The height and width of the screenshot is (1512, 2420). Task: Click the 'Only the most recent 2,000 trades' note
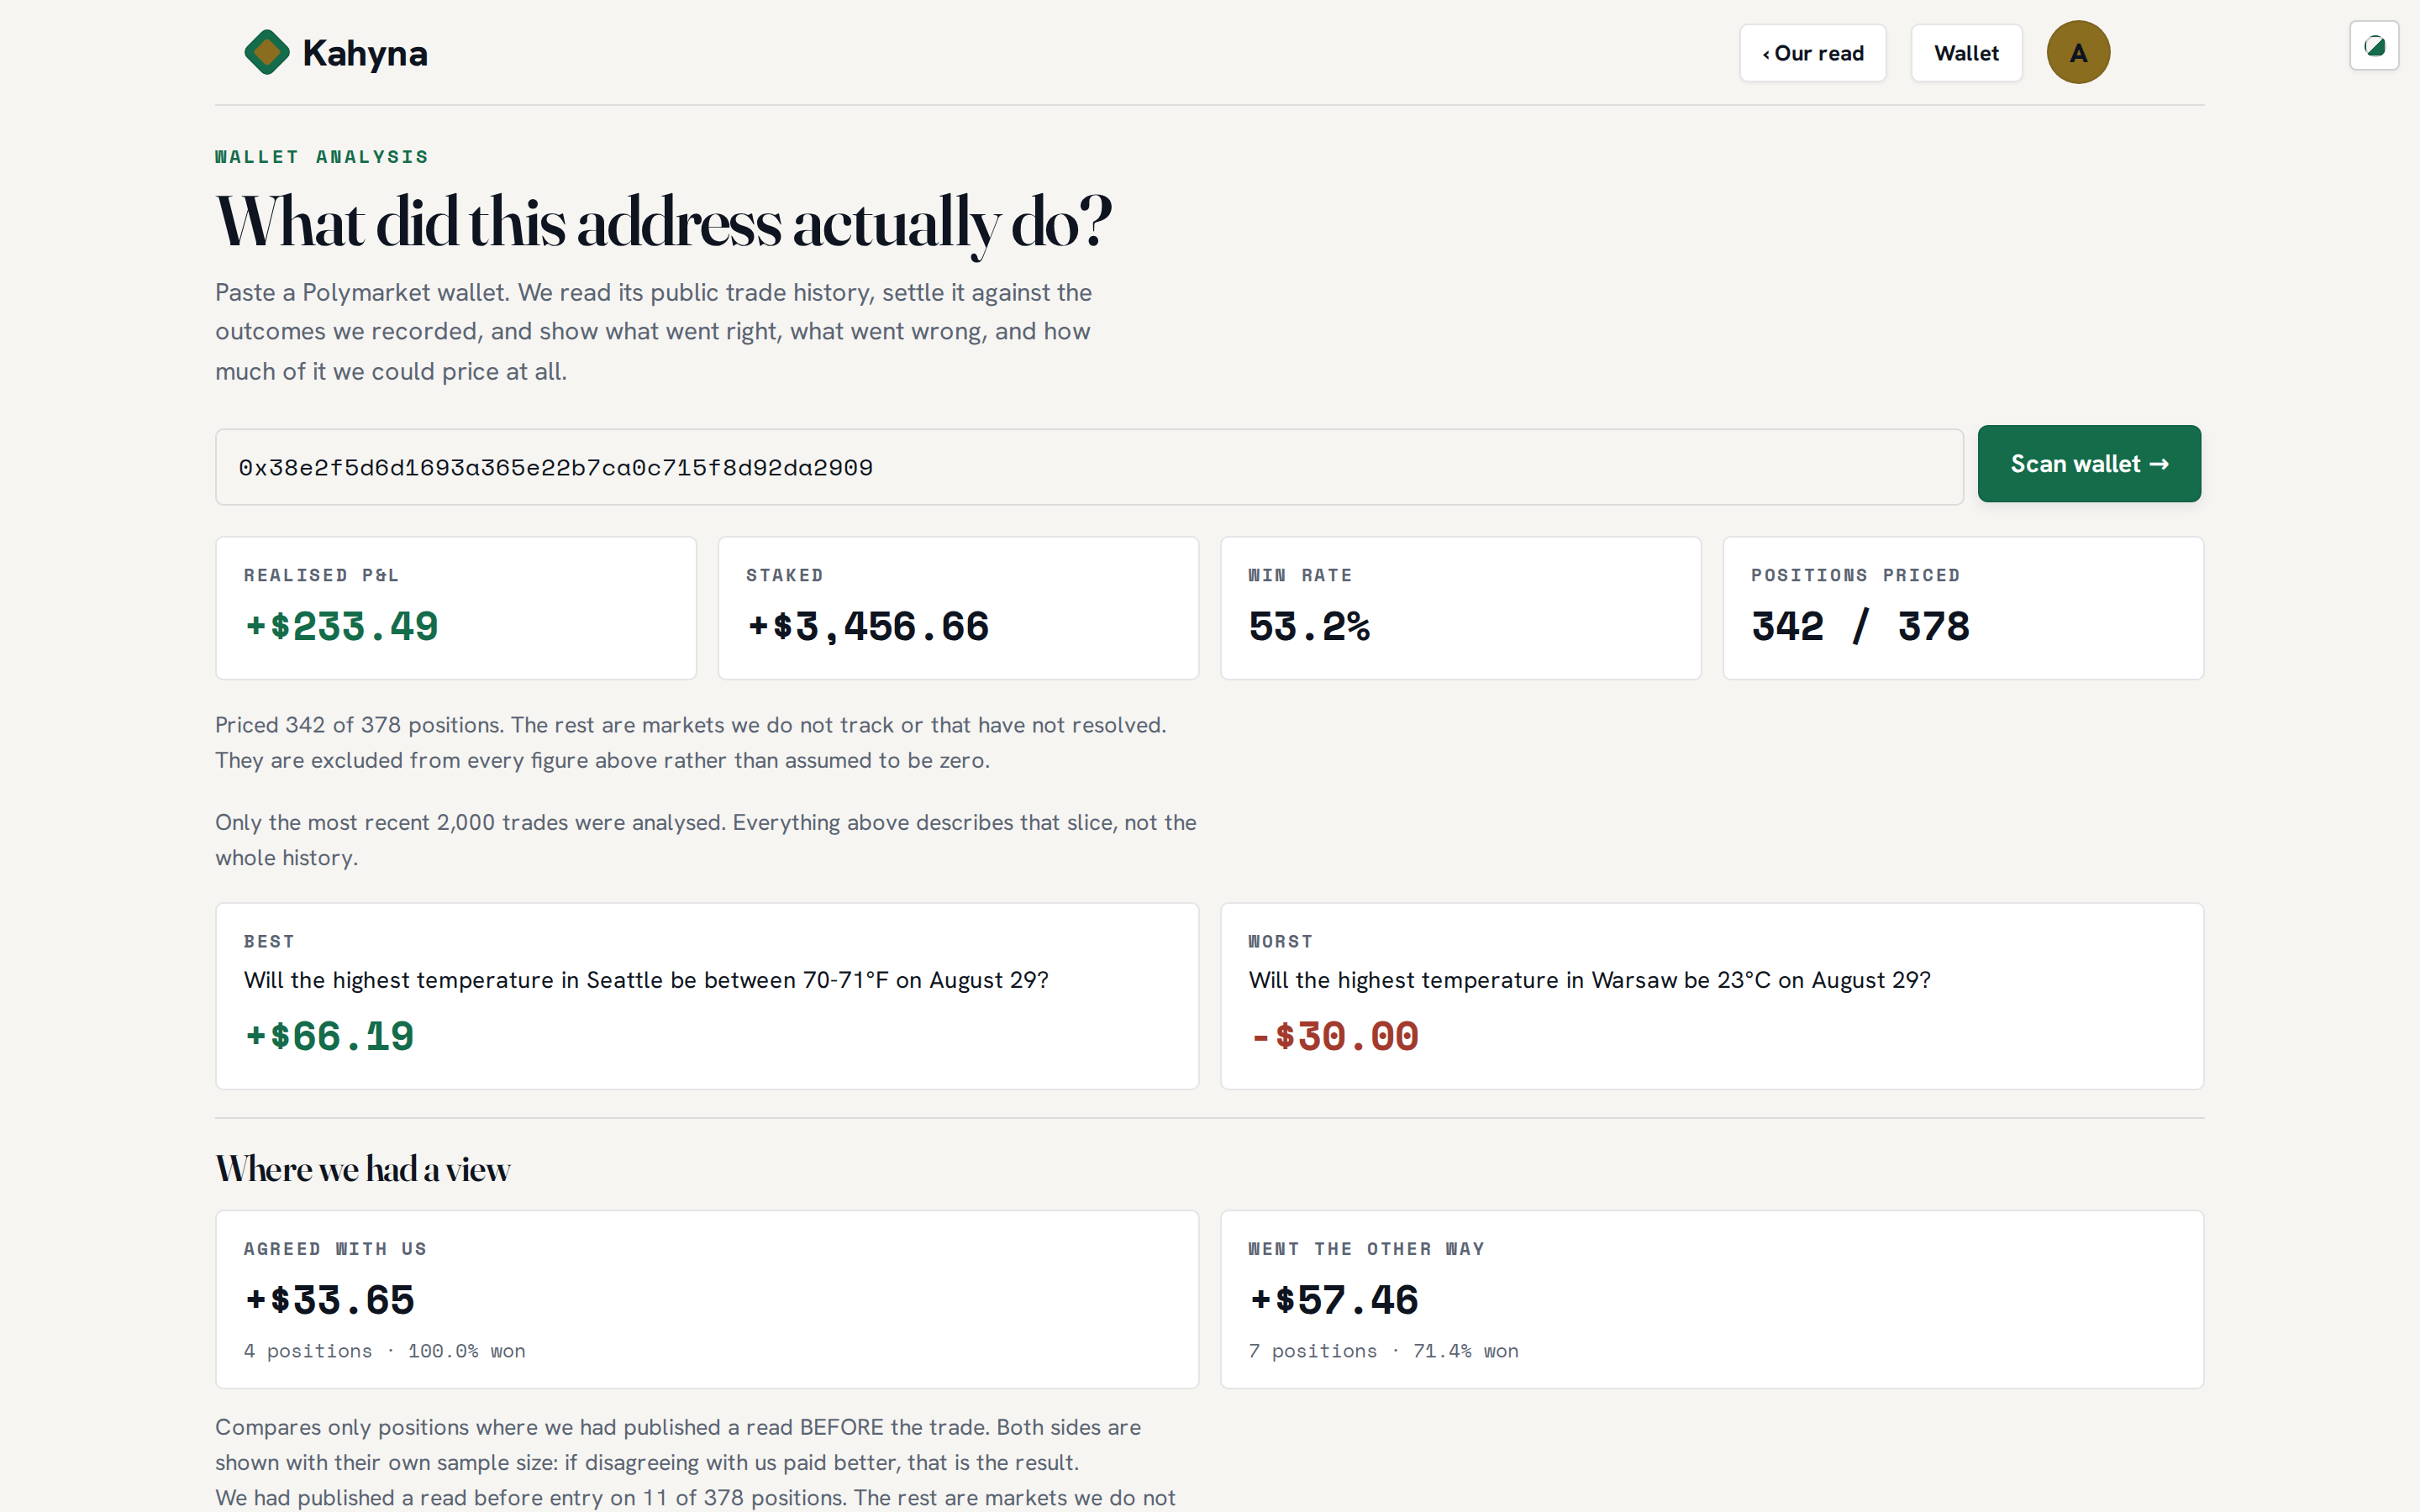pos(706,840)
